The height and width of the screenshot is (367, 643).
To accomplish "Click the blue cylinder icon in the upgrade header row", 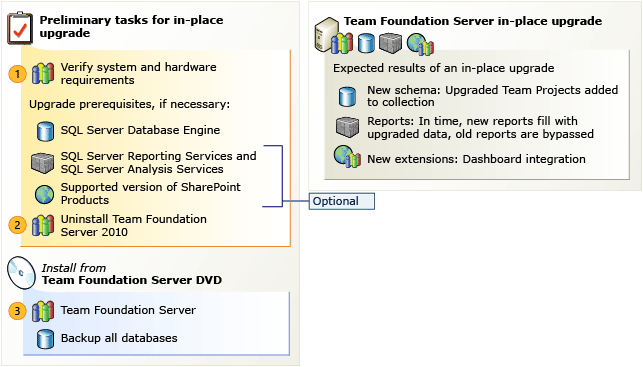I will point(366,43).
